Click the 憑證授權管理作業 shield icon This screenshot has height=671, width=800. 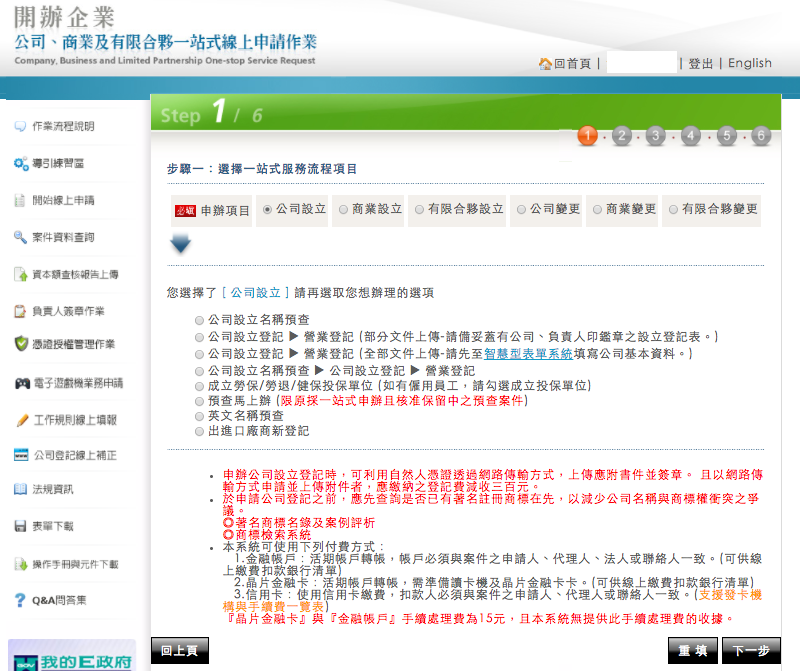(20, 344)
